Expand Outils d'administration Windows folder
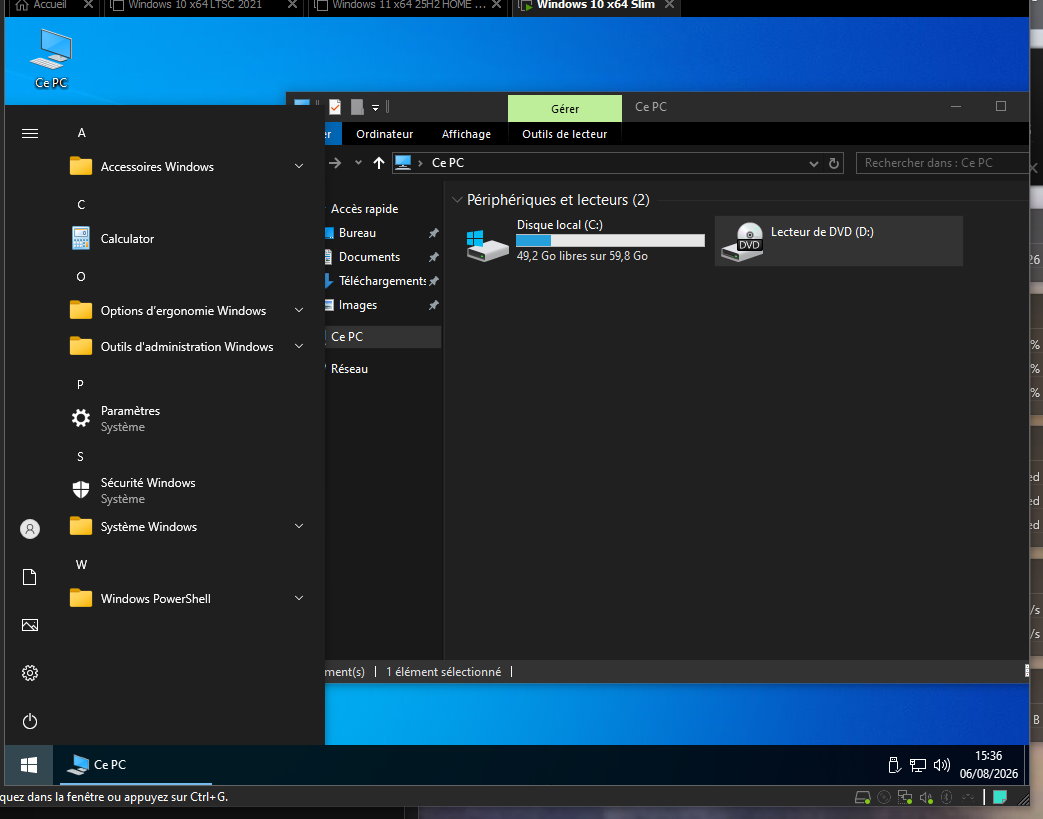The image size is (1043, 819). (x=299, y=347)
